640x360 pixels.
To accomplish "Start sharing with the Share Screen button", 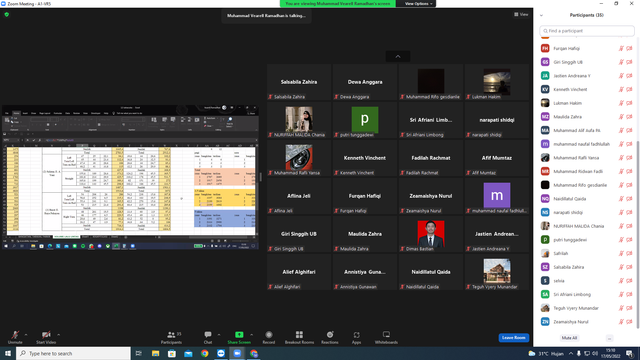I will click(x=239, y=338).
